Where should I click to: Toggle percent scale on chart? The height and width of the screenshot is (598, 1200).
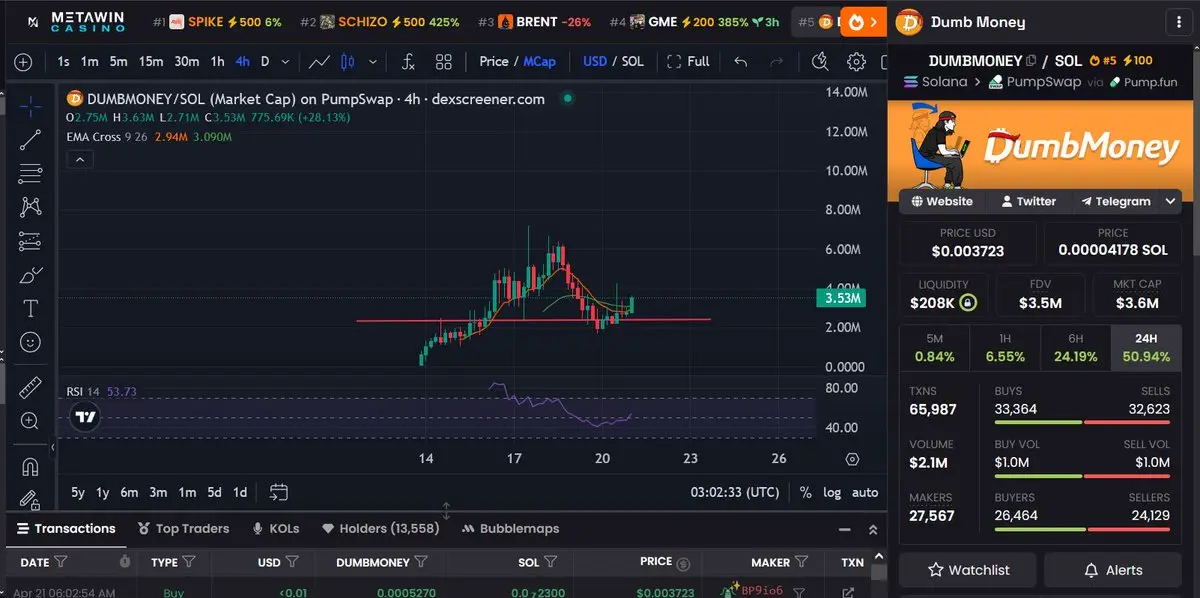806,492
